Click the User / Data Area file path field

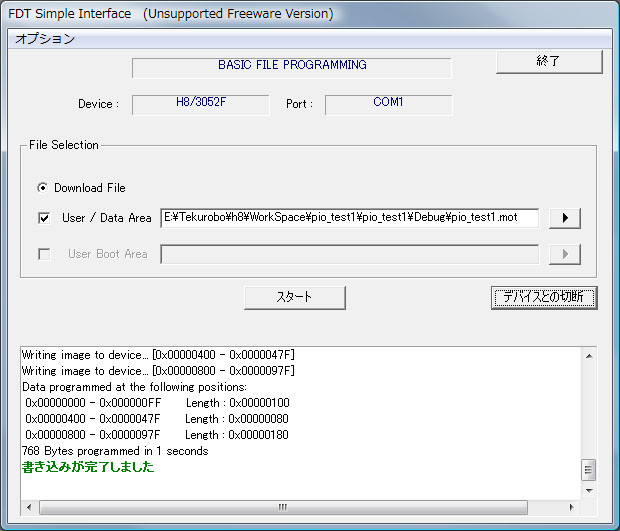pos(350,218)
